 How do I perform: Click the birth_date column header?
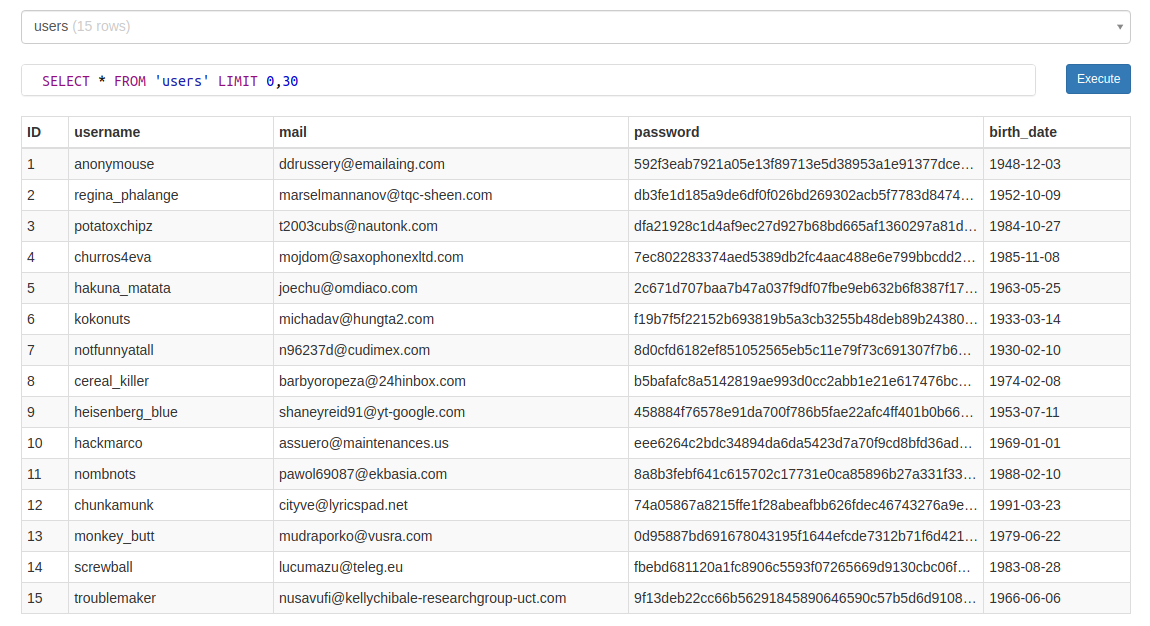pos(1022,132)
